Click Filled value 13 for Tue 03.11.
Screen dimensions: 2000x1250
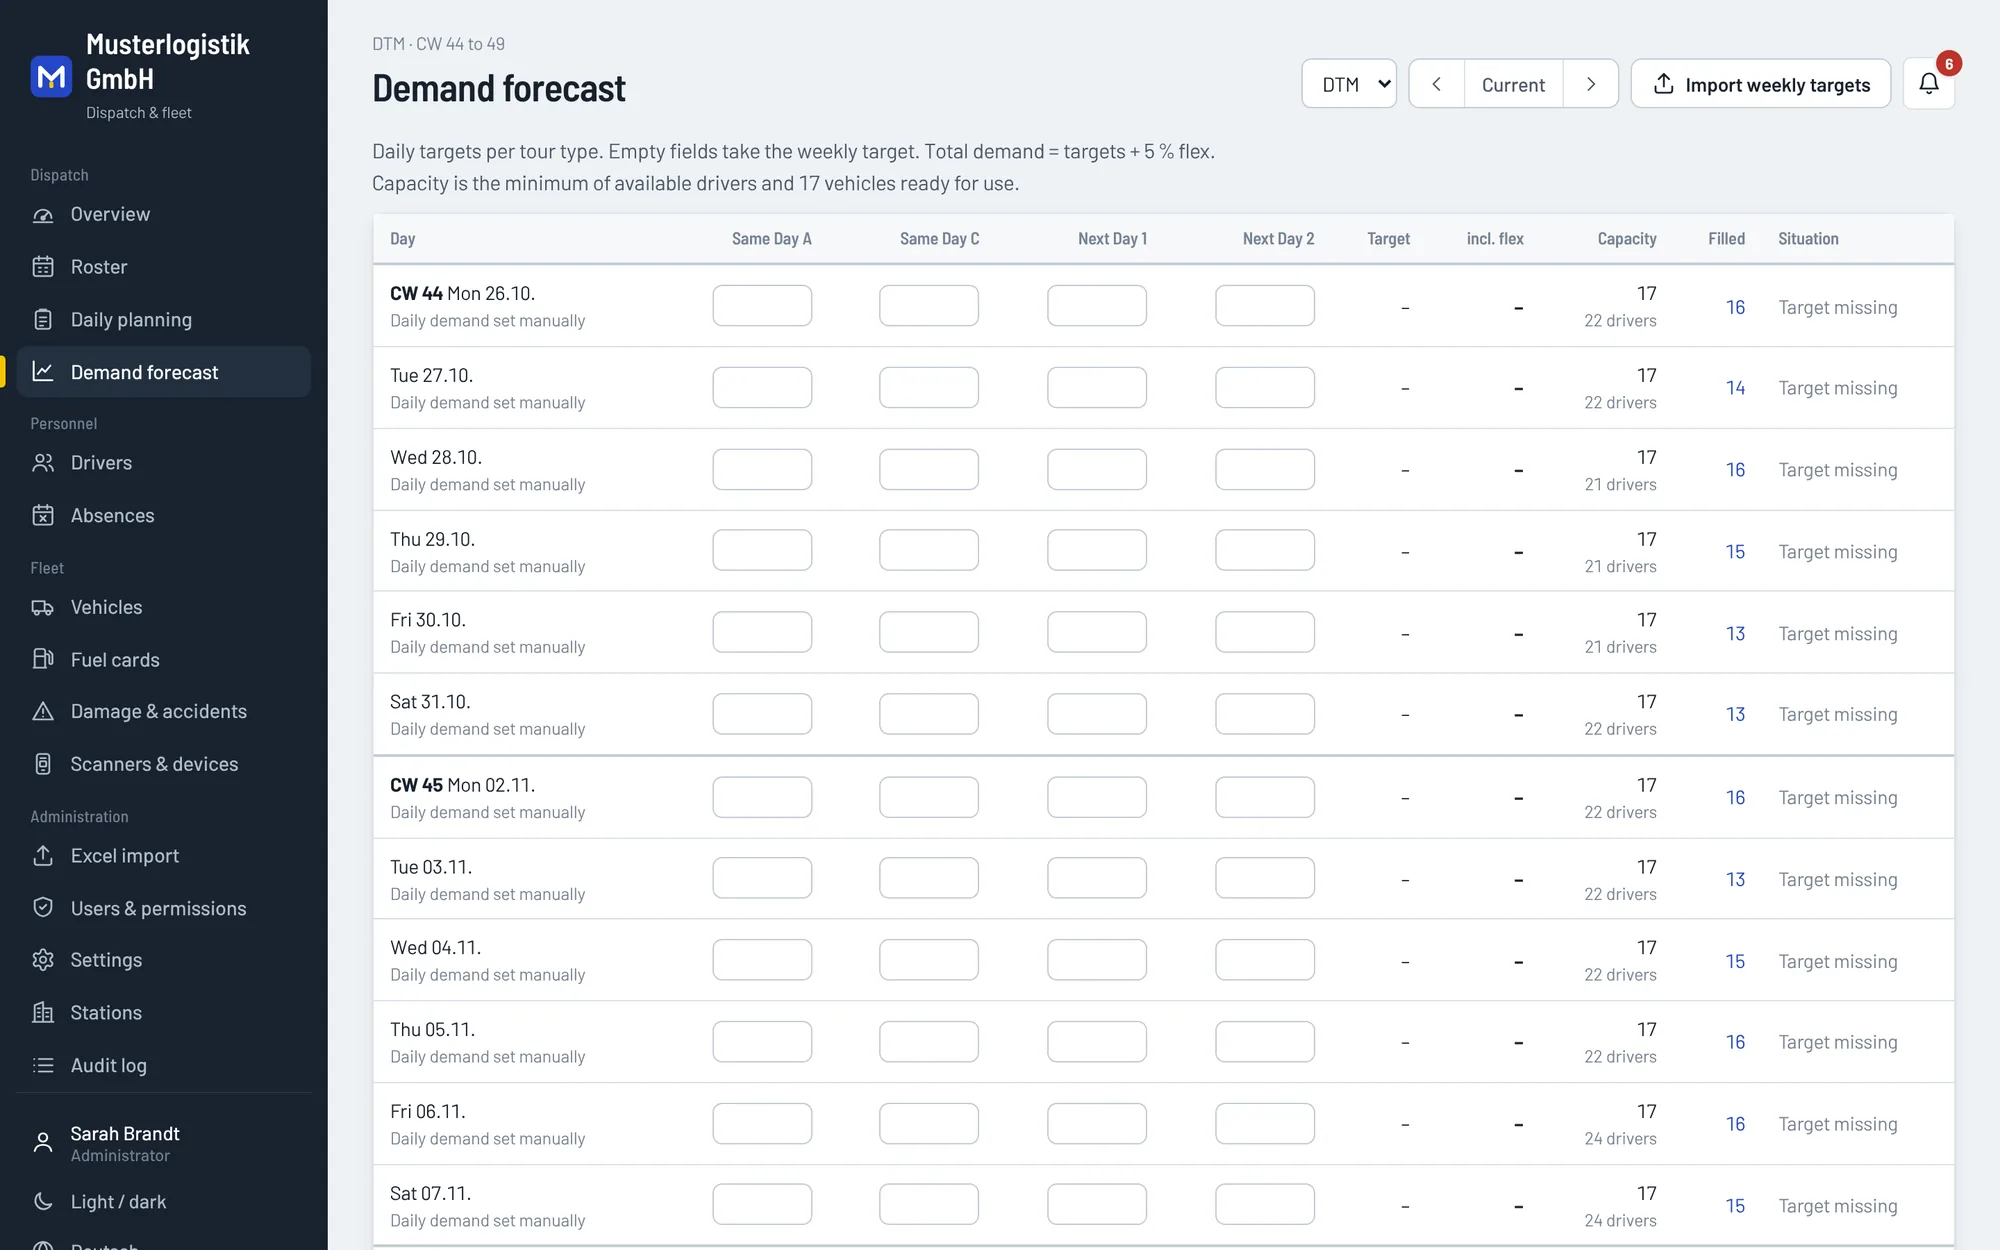[1735, 880]
